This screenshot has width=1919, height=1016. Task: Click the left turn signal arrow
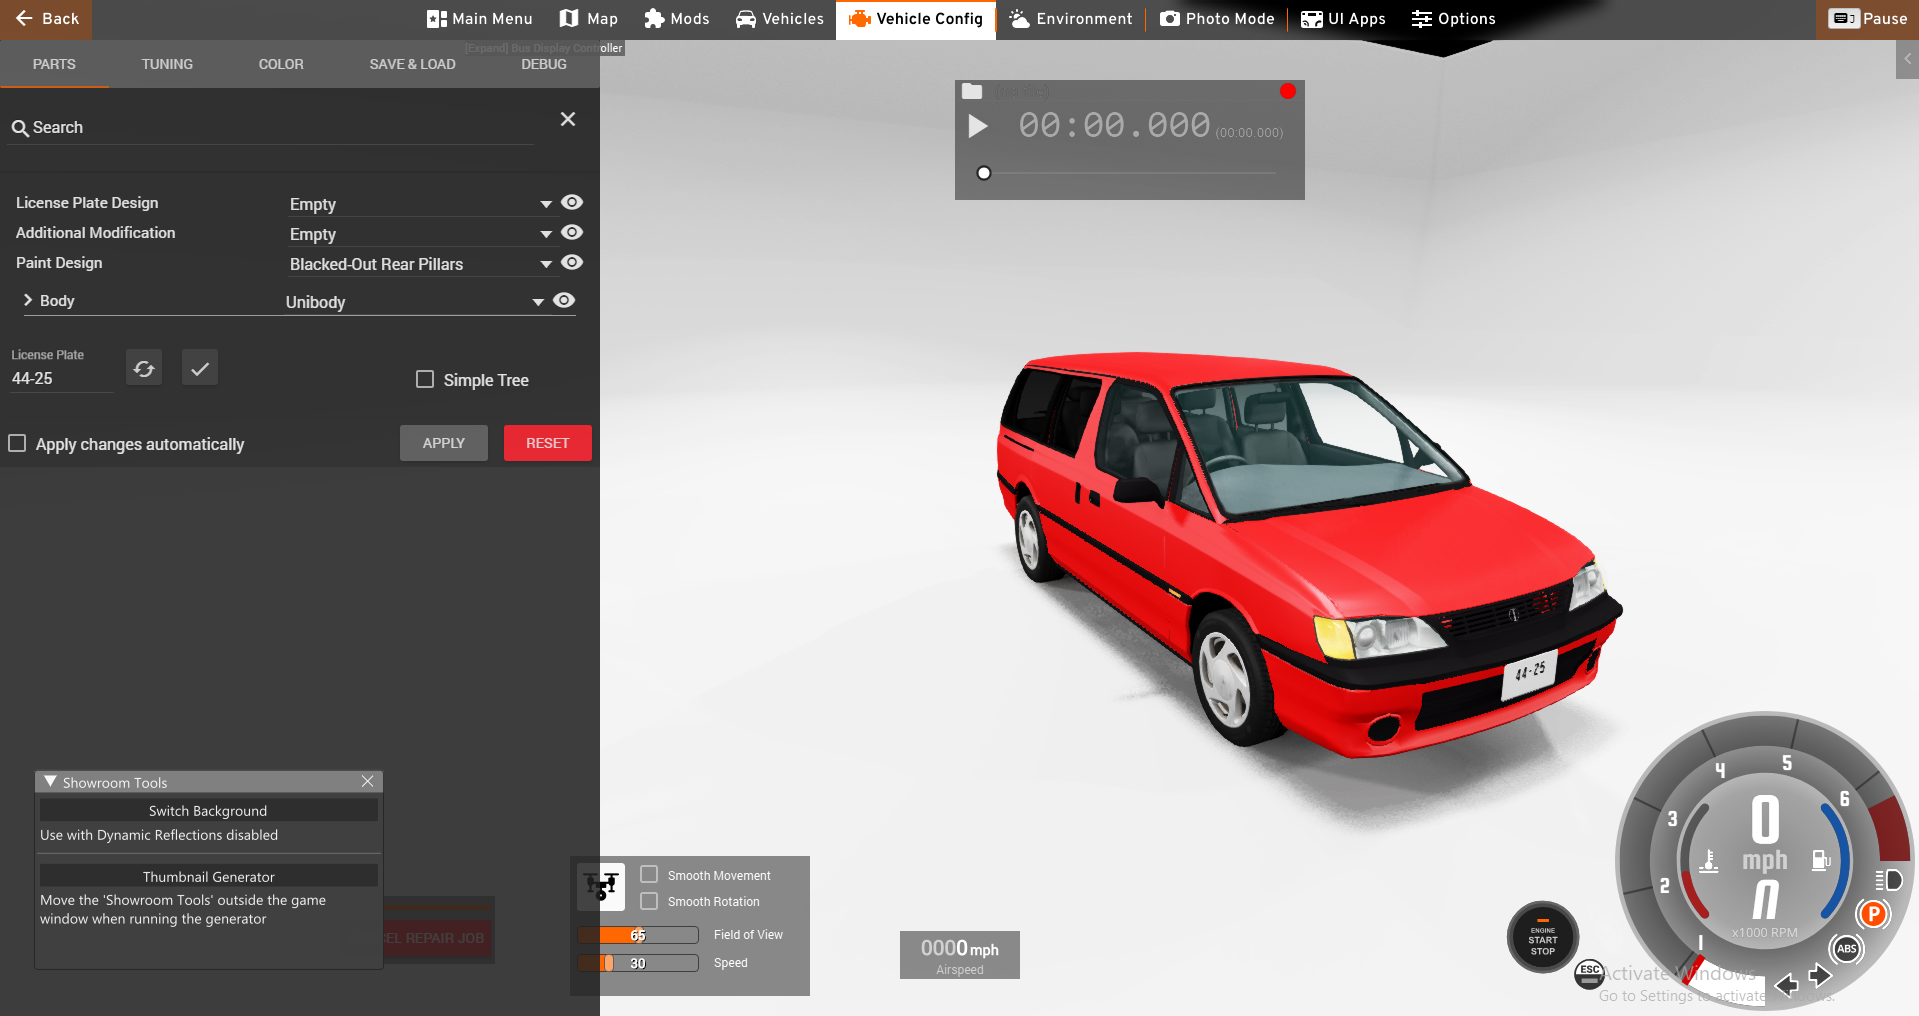point(1786,986)
